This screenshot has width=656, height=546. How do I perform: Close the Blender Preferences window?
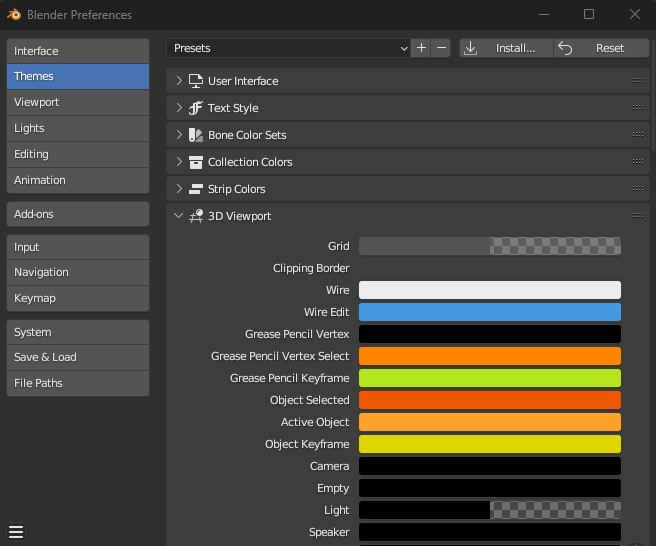(x=635, y=14)
